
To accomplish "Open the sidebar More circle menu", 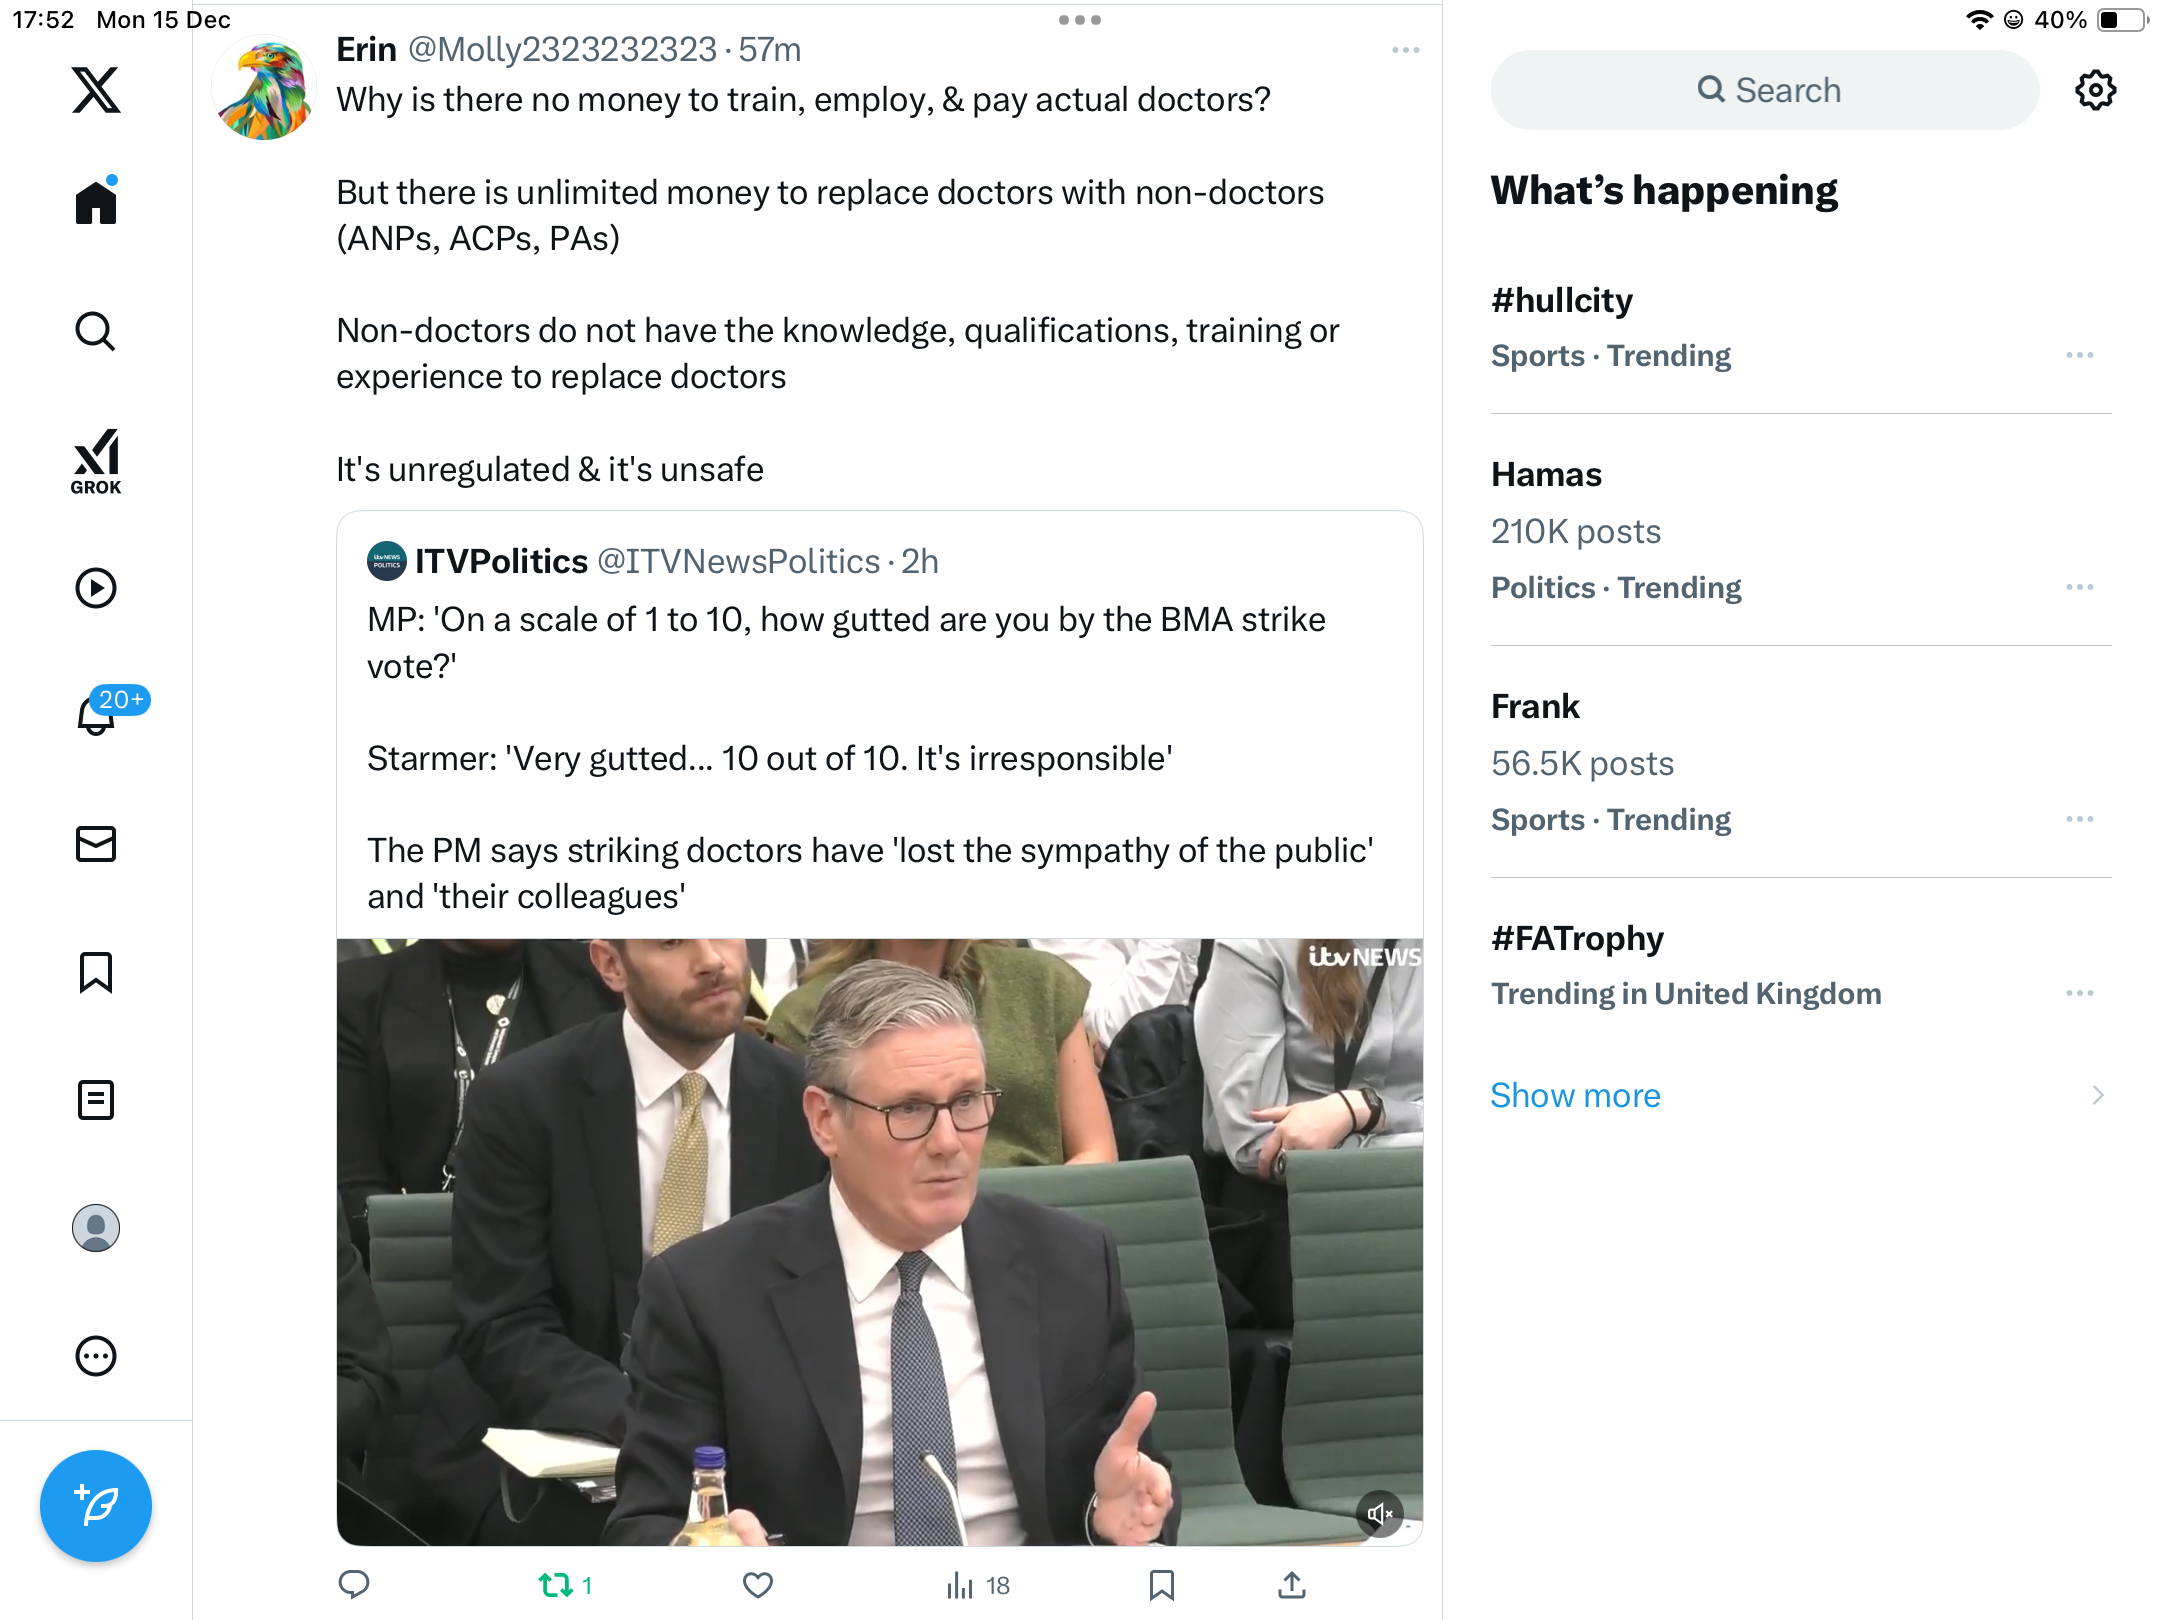I will point(96,1356).
